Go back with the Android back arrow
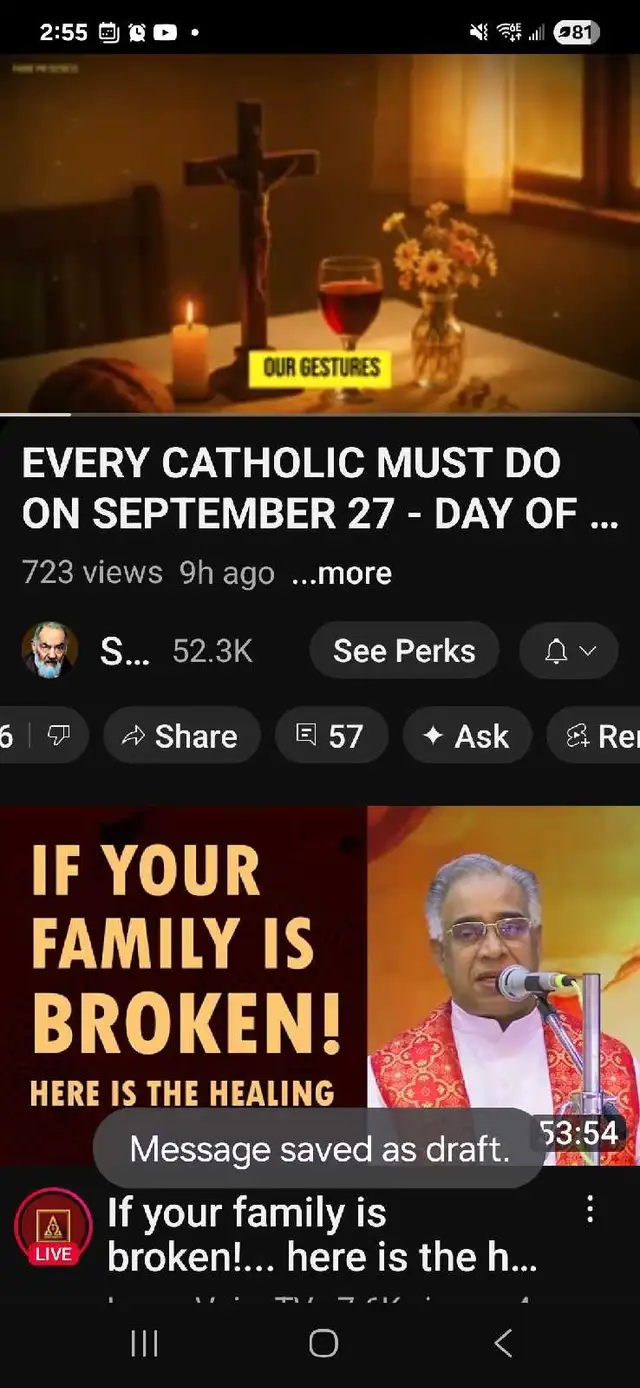 [x=503, y=1343]
